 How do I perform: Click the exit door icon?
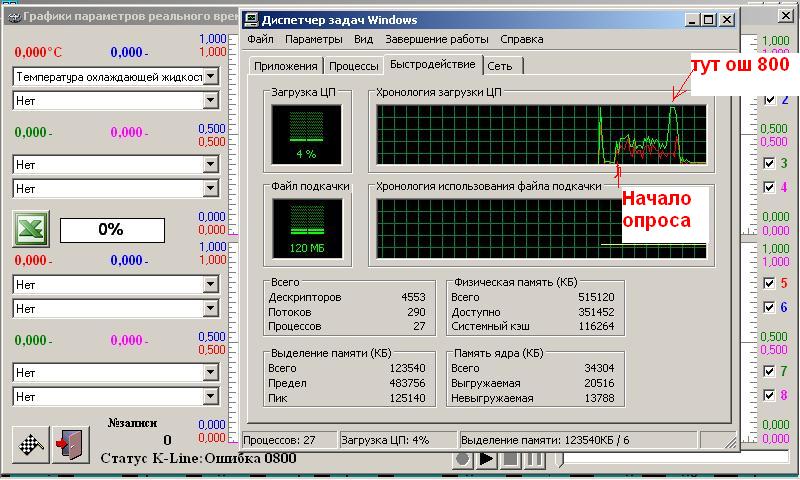64,443
